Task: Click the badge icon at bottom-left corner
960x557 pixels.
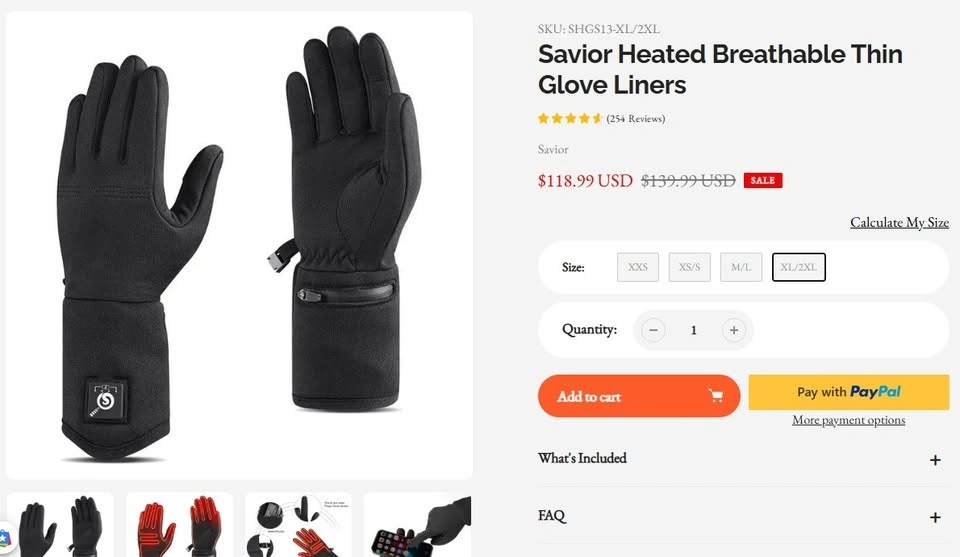Action: 4,539
